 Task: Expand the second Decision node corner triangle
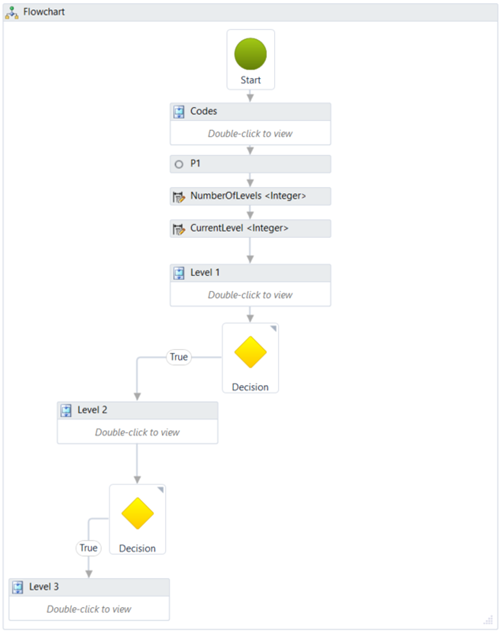[161, 490]
